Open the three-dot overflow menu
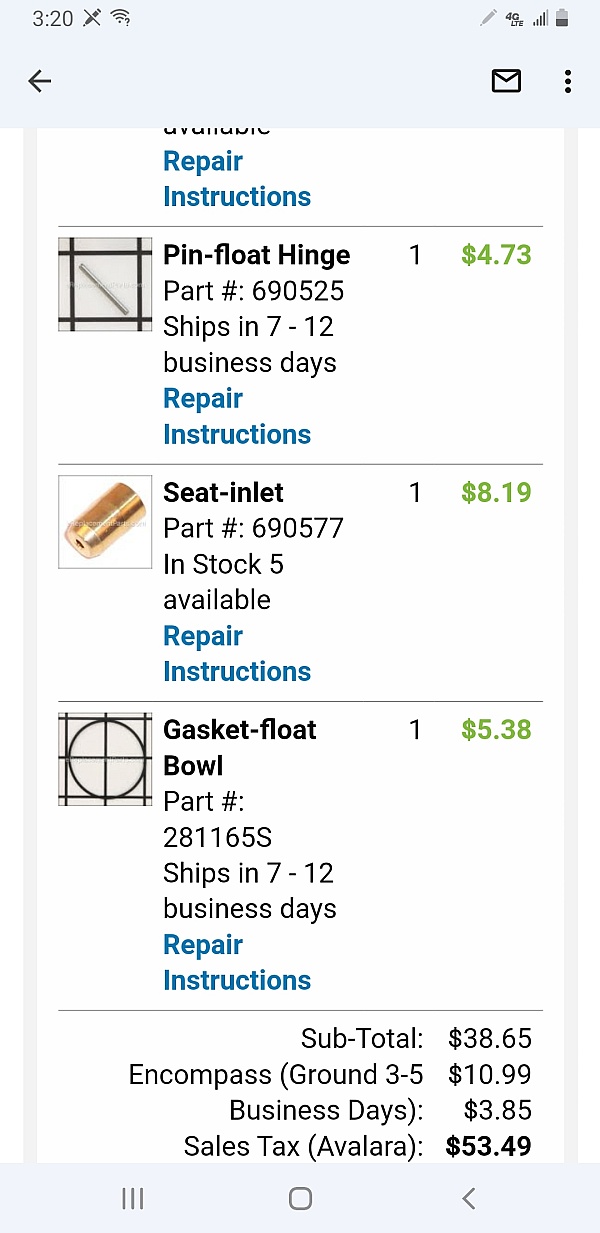This screenshot has width=600, height=1233. (568, 82)
